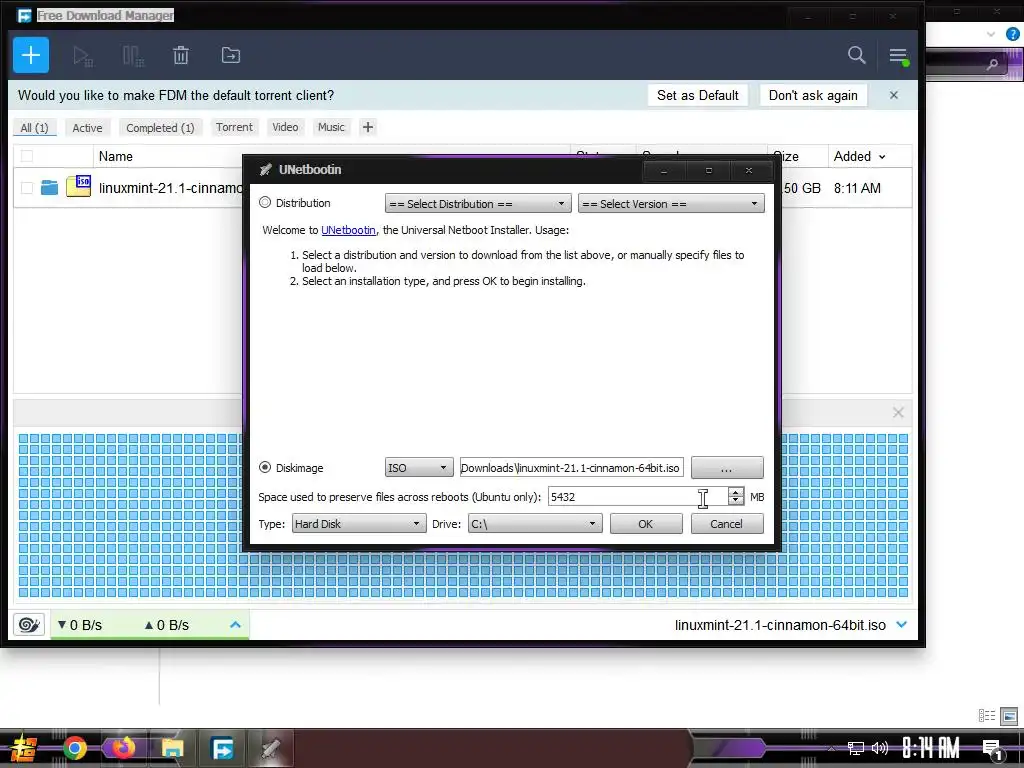The image size is (1024, 768).
Task: Decrease persistence space with down arrow
Action: click(x=736, y=502)
